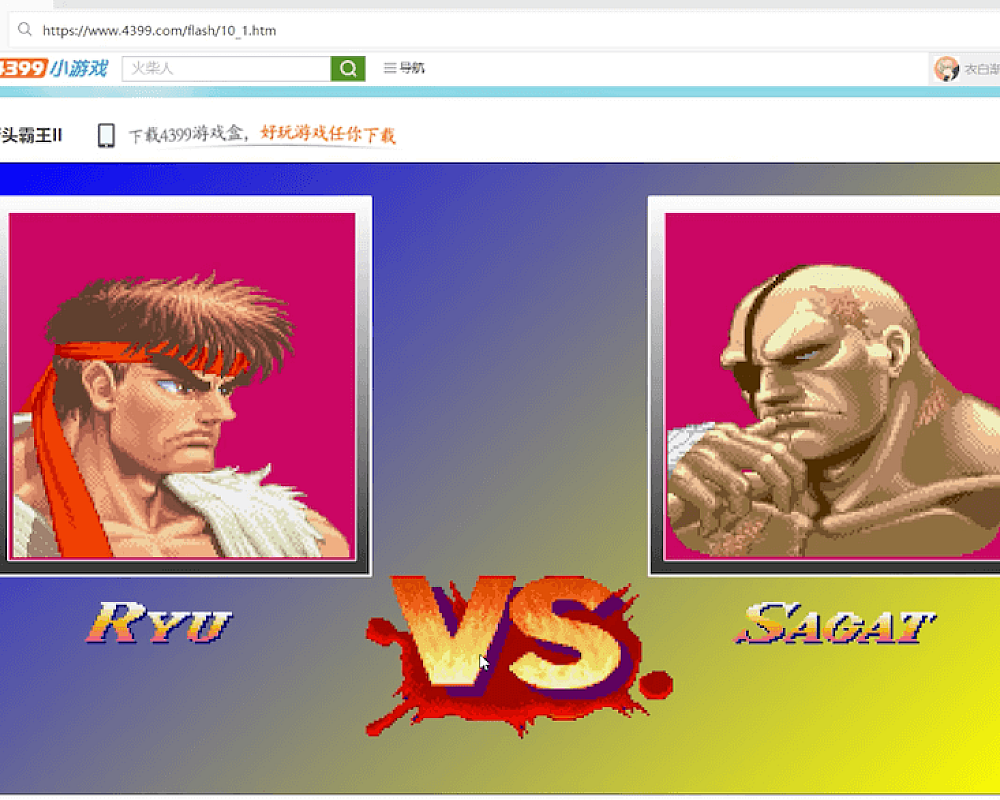The width and height of the screenshot is (1000, 800).
Task: Focus the 火柴人 search input field
Action: pyautogui.click(x=226, y=68)
